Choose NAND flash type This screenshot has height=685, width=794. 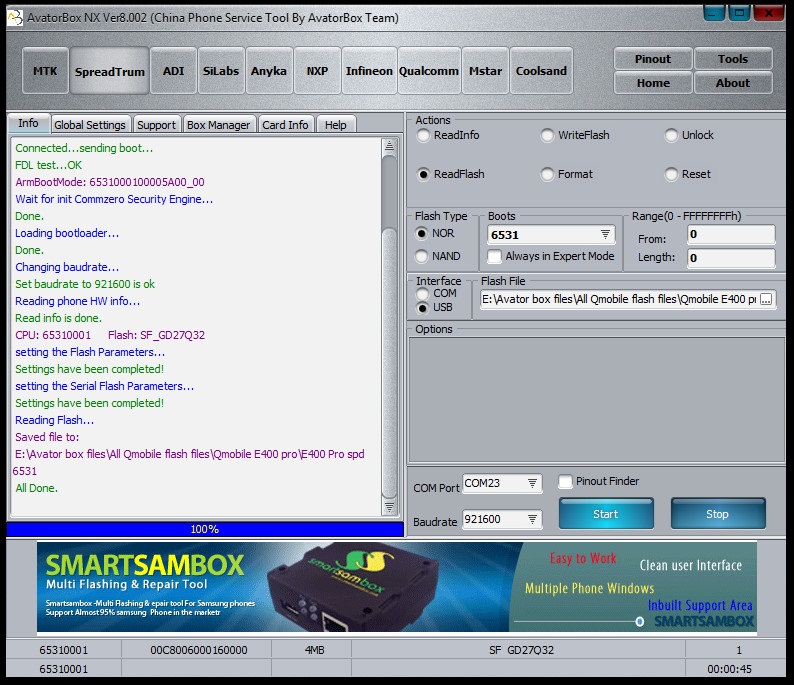(438, 256)
